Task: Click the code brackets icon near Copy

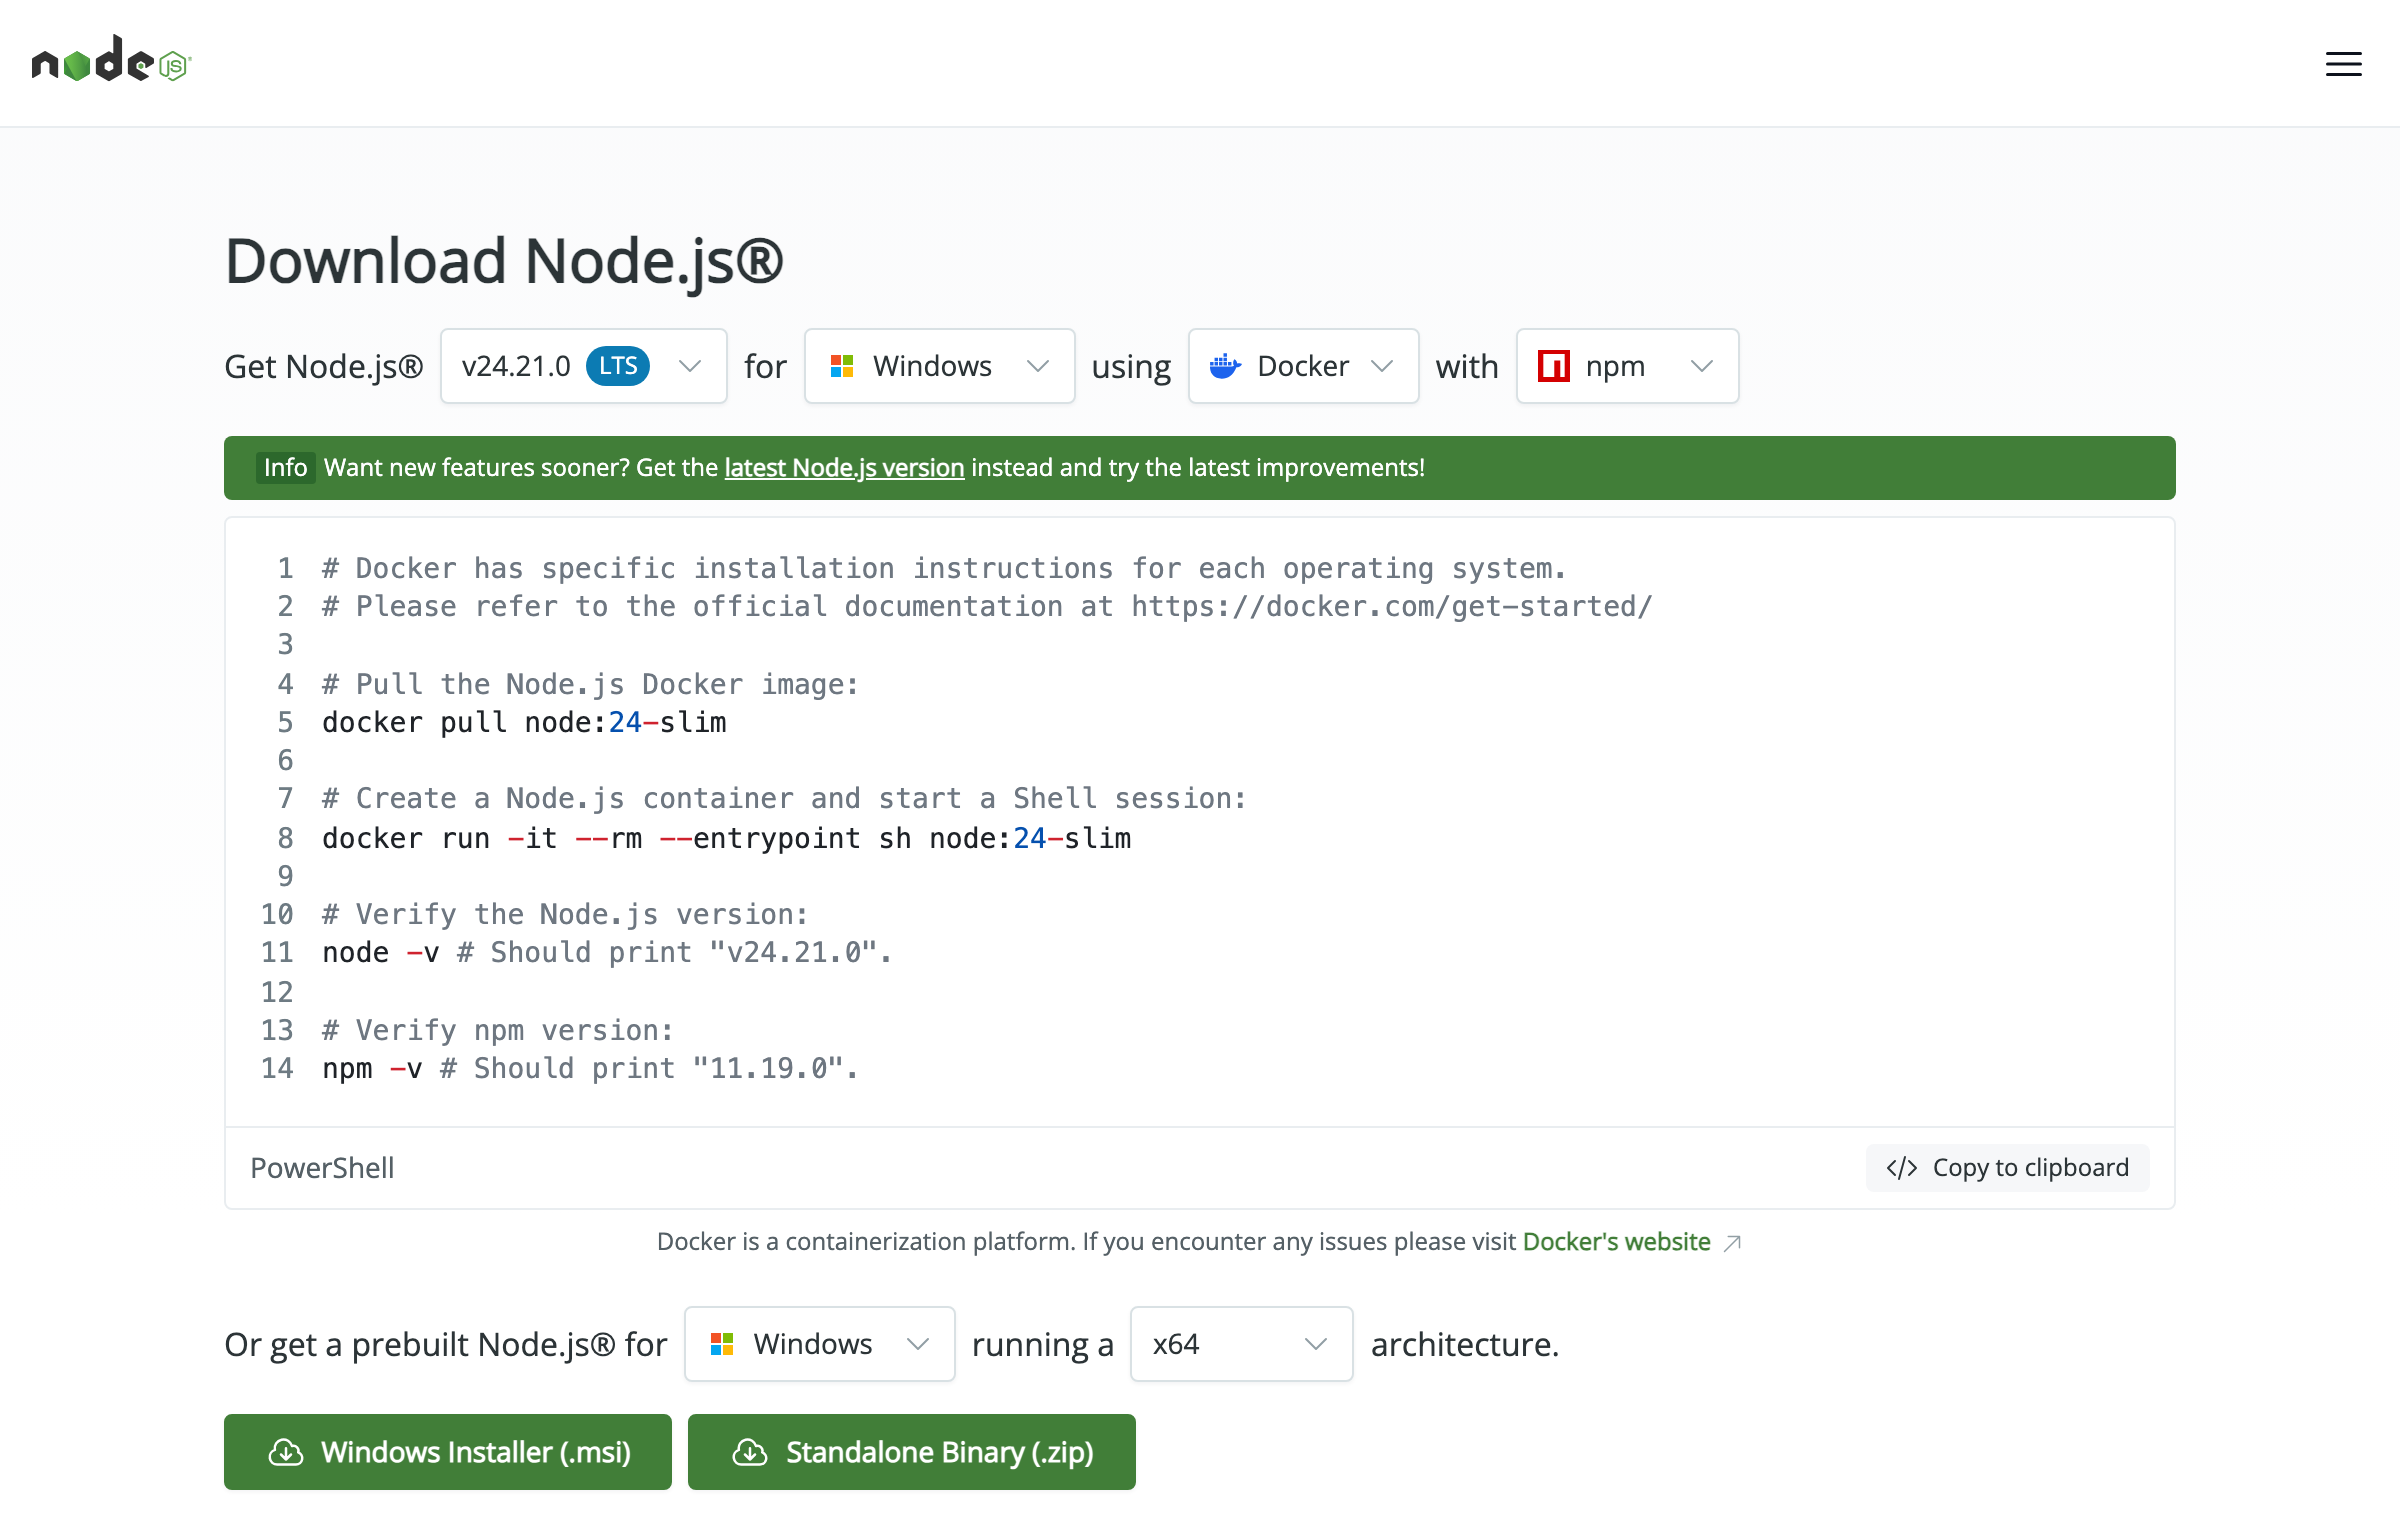Action: [1902, 1168]
